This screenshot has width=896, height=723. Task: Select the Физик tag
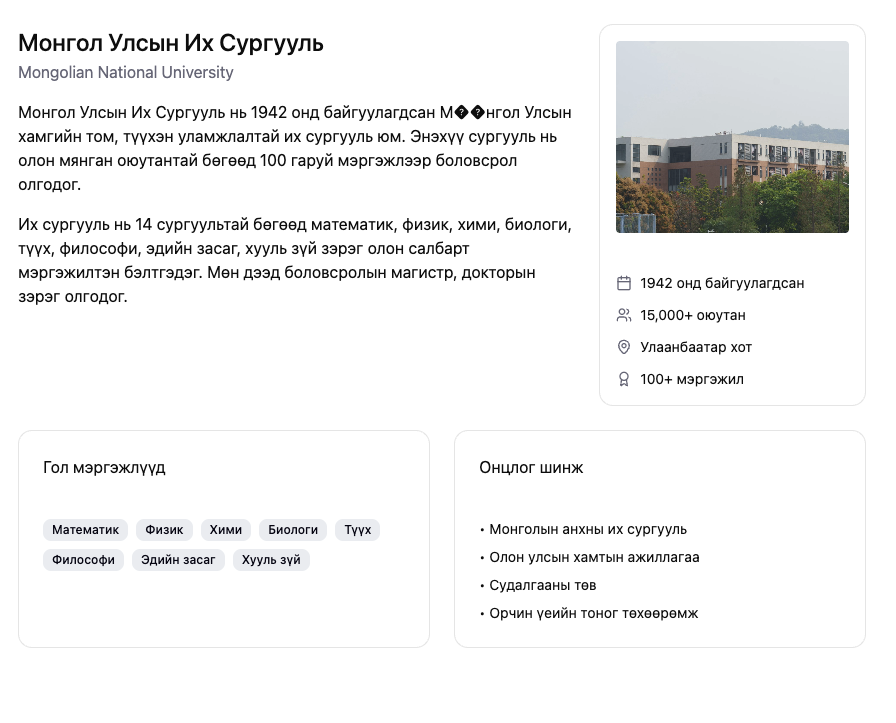pyautogui.click(x=164, y=530)
